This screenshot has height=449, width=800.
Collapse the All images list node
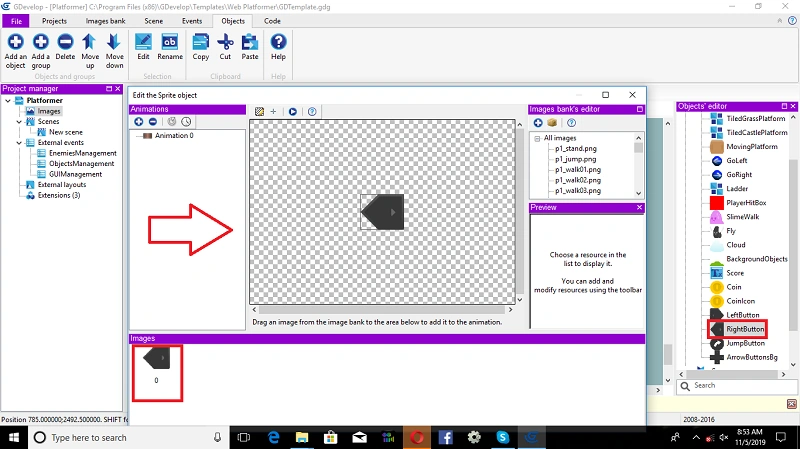click(x=537, y=138)
